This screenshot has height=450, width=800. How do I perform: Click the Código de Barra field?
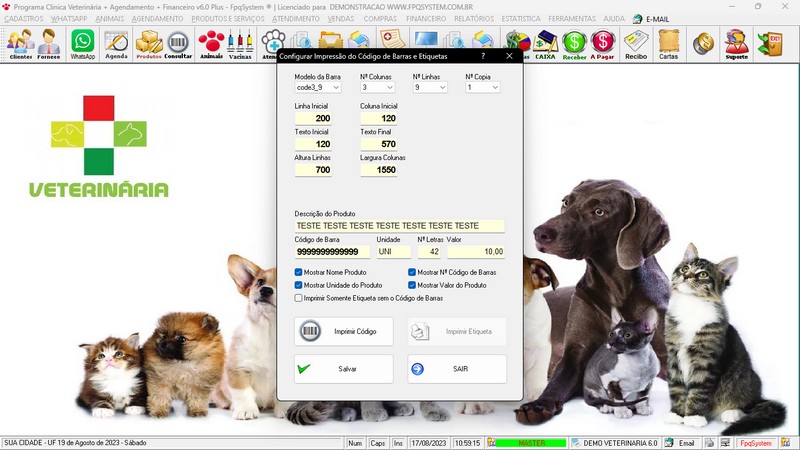point(333,252)
